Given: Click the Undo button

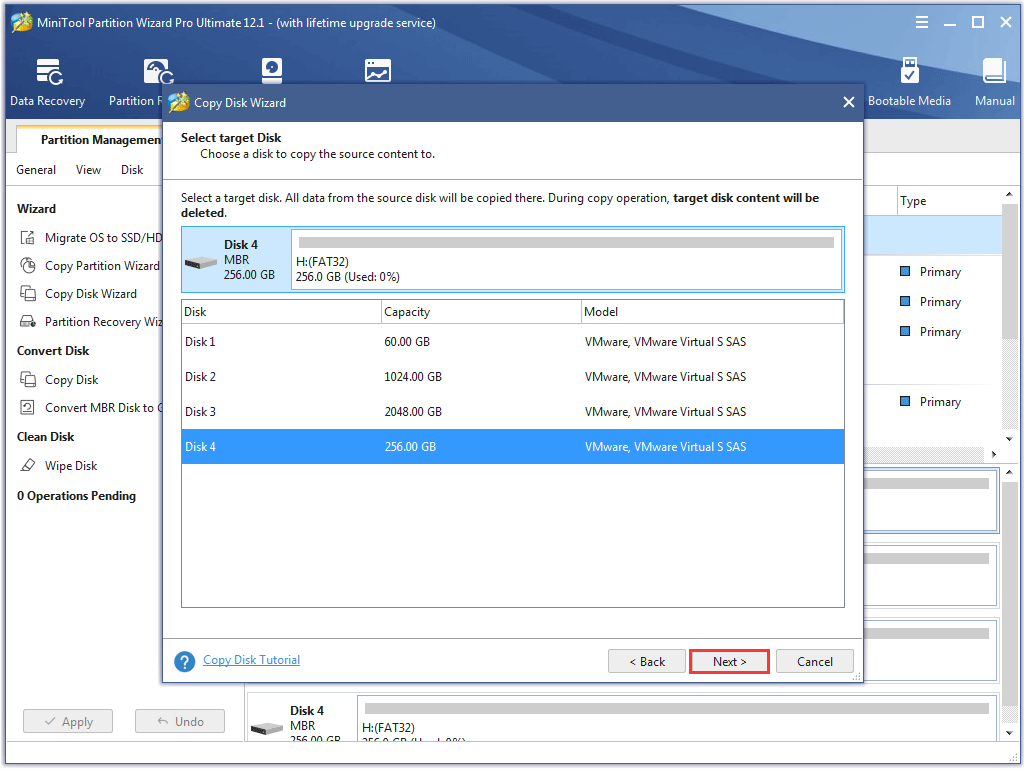Looking at the screenshot, I should click(180, 722).
